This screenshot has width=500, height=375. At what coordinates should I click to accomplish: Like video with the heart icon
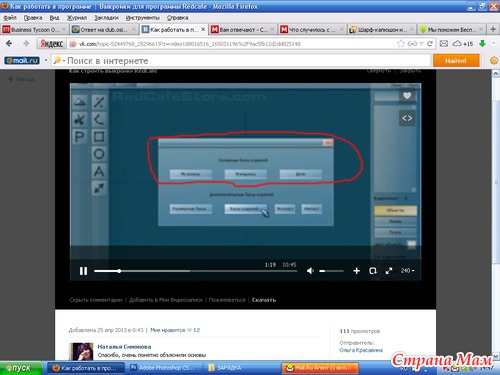pos(407,96)
